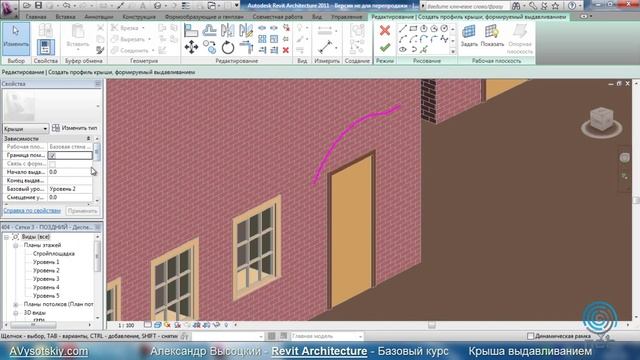Select Mirror by picking axis tool
The image size is (640, 360).
click(x=228, y=30)
